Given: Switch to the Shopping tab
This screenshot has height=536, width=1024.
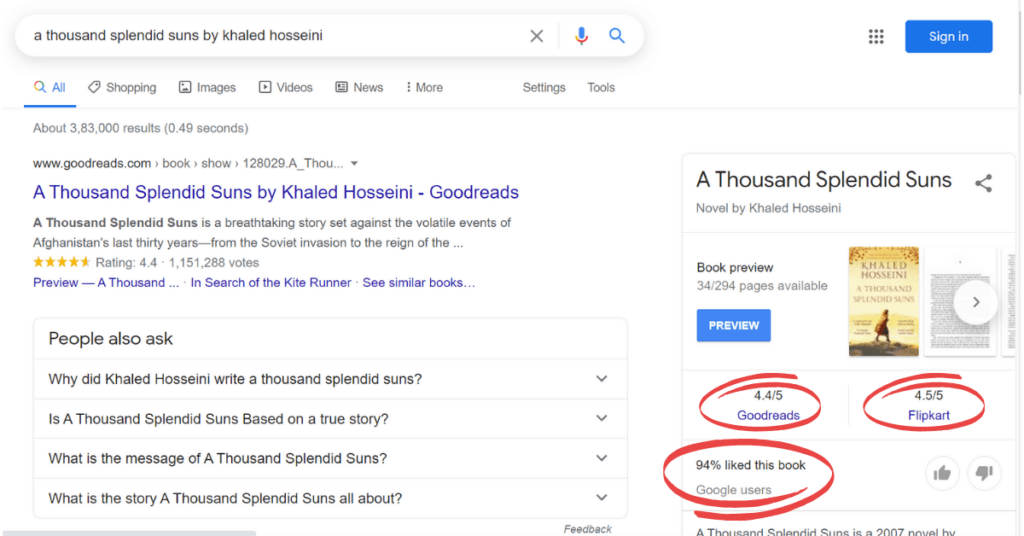Looking at the screenshot, I should click(122, 87).
